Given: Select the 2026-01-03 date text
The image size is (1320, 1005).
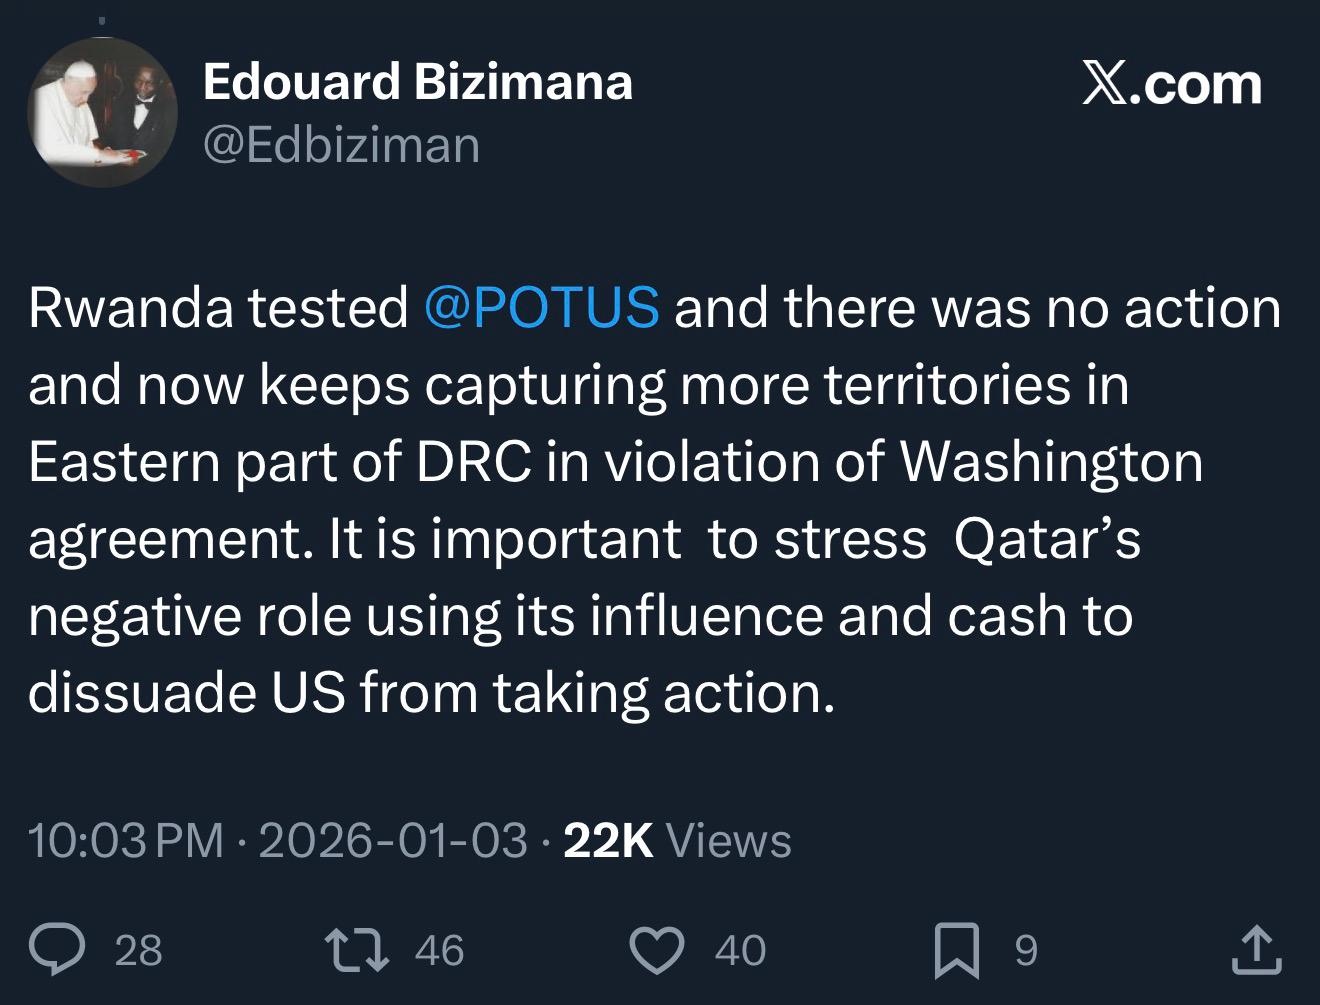Looking at the screenshot, I should (392, 840).
